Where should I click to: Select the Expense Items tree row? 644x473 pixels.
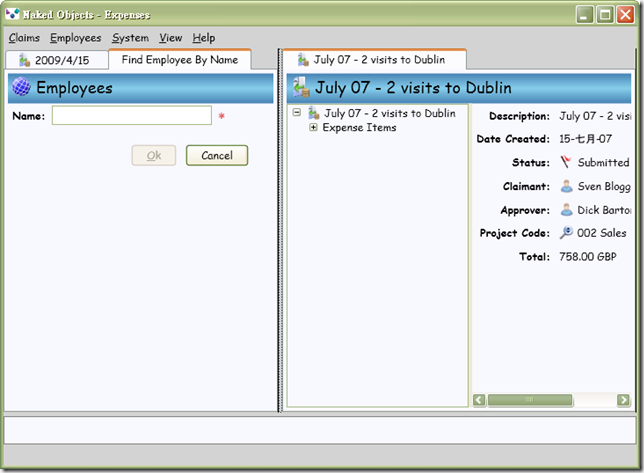359,127
